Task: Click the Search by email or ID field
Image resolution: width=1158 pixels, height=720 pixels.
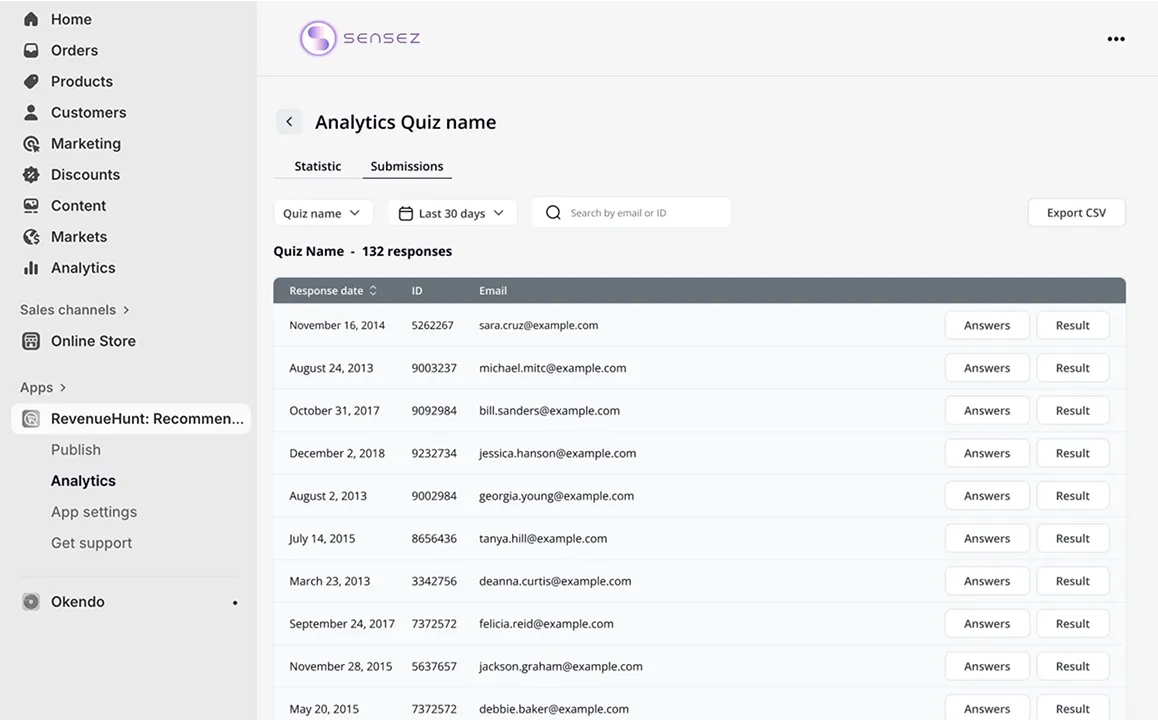Action: (631, 213)
